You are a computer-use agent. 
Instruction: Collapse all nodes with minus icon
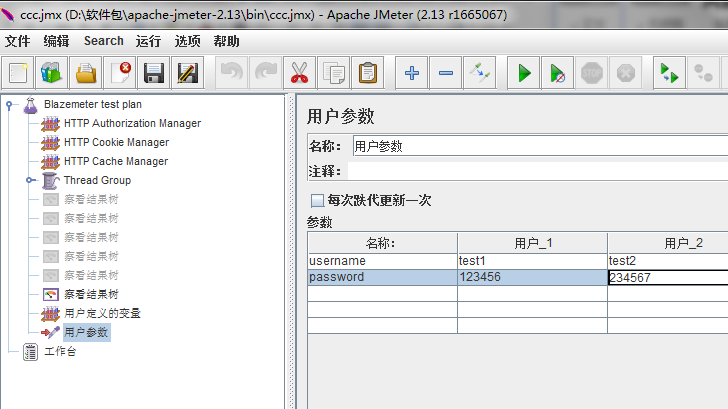[x=446, y=73]
